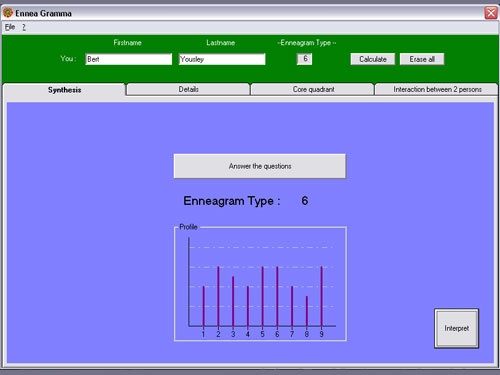500x375 pixels.
Task: Click the Ennea Gramma window title text
Action: click(x=43, y=13)
